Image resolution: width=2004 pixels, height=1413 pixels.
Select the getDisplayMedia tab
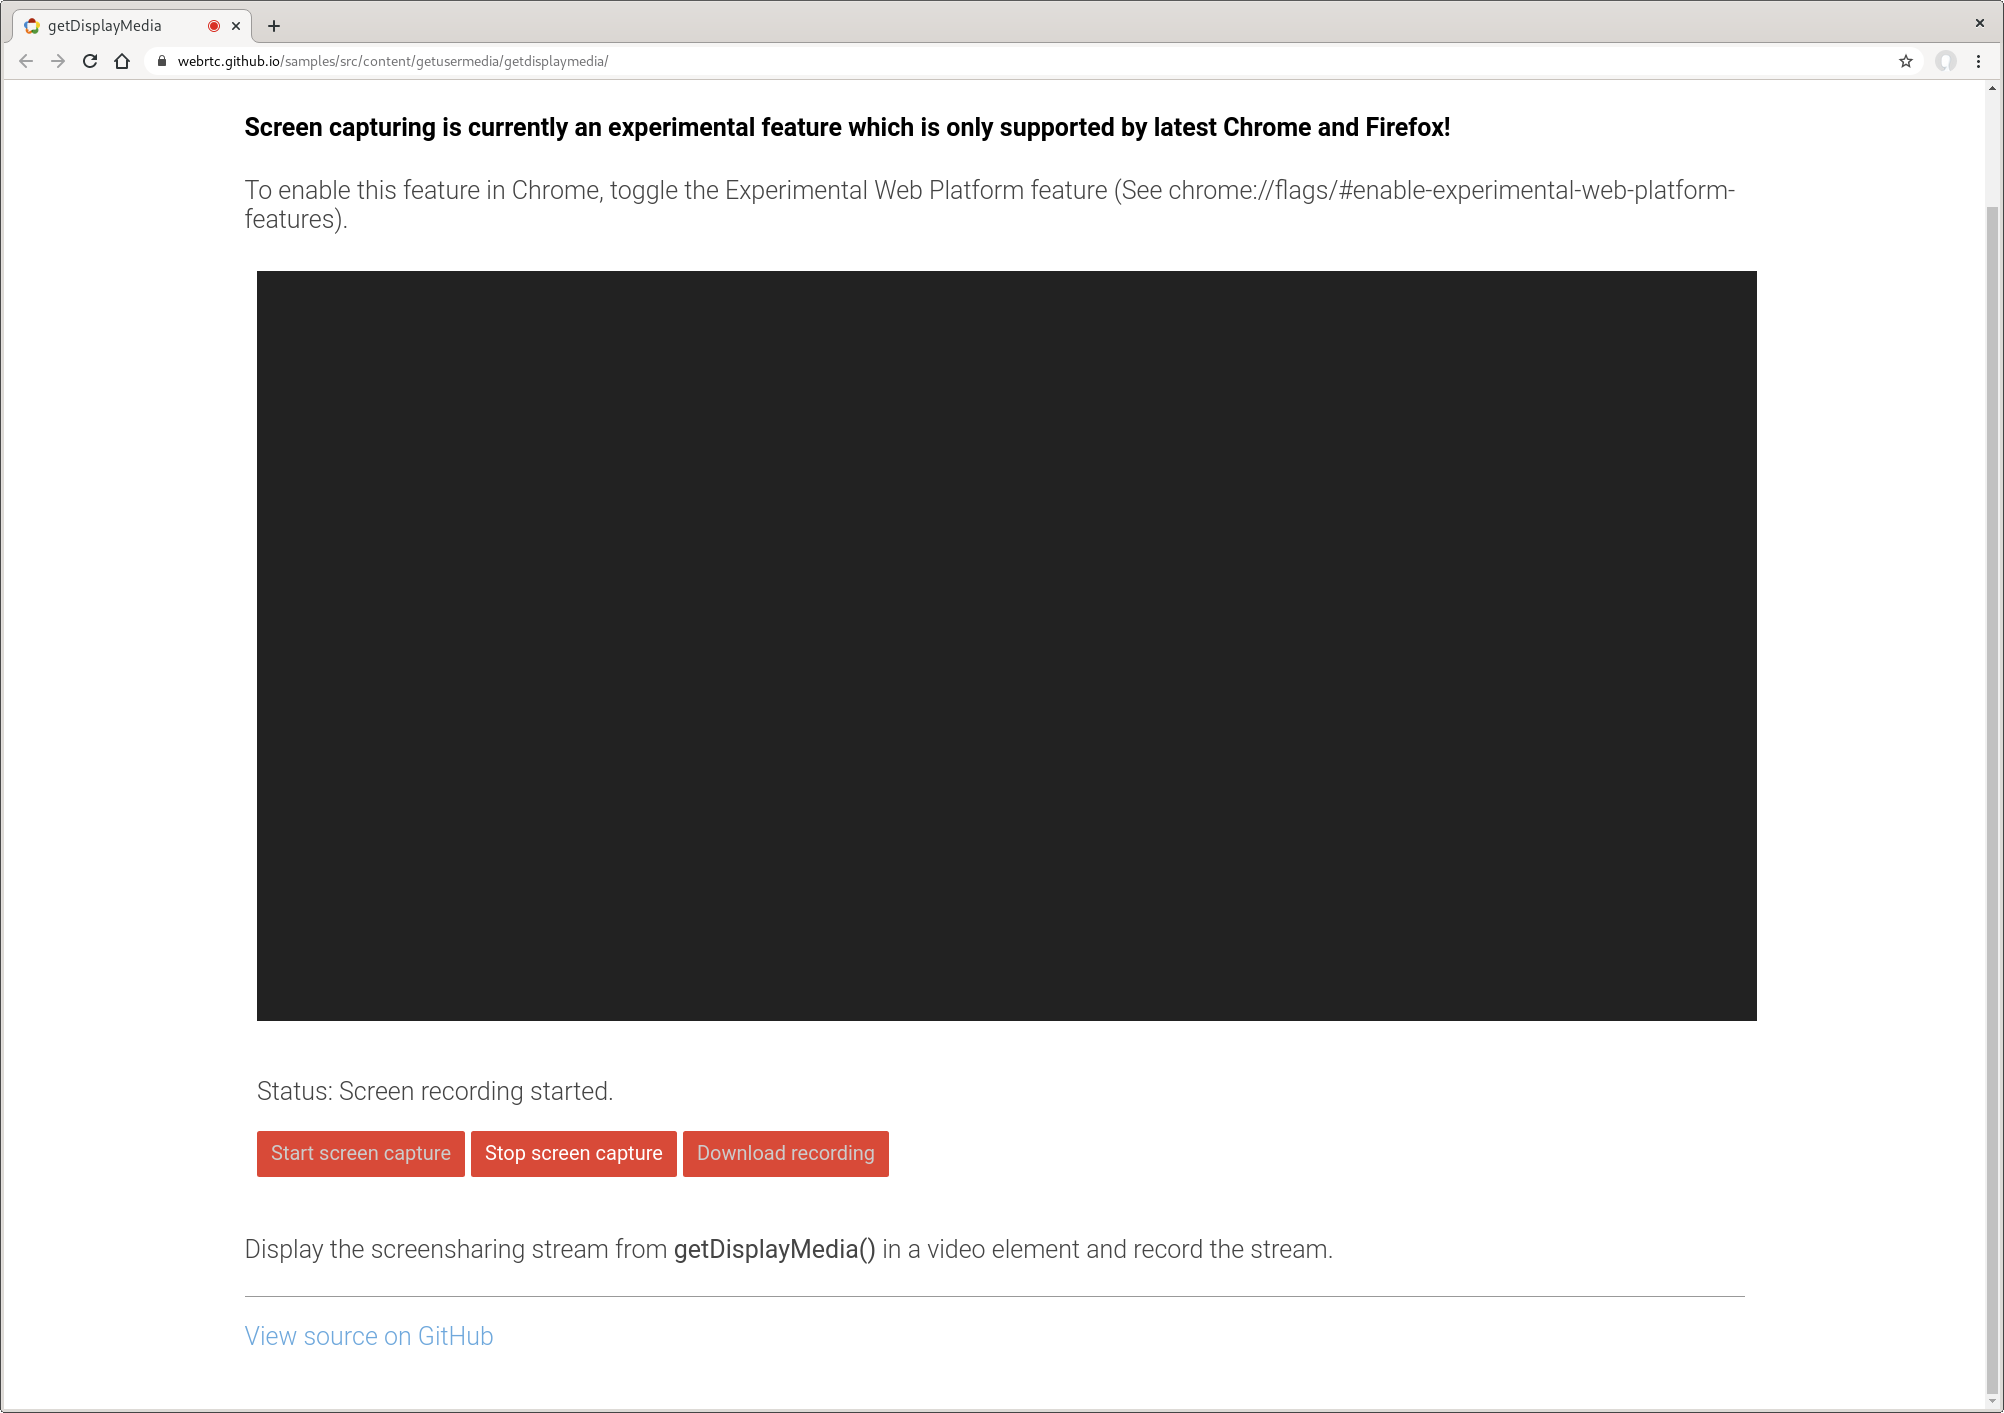coord(131,26)
